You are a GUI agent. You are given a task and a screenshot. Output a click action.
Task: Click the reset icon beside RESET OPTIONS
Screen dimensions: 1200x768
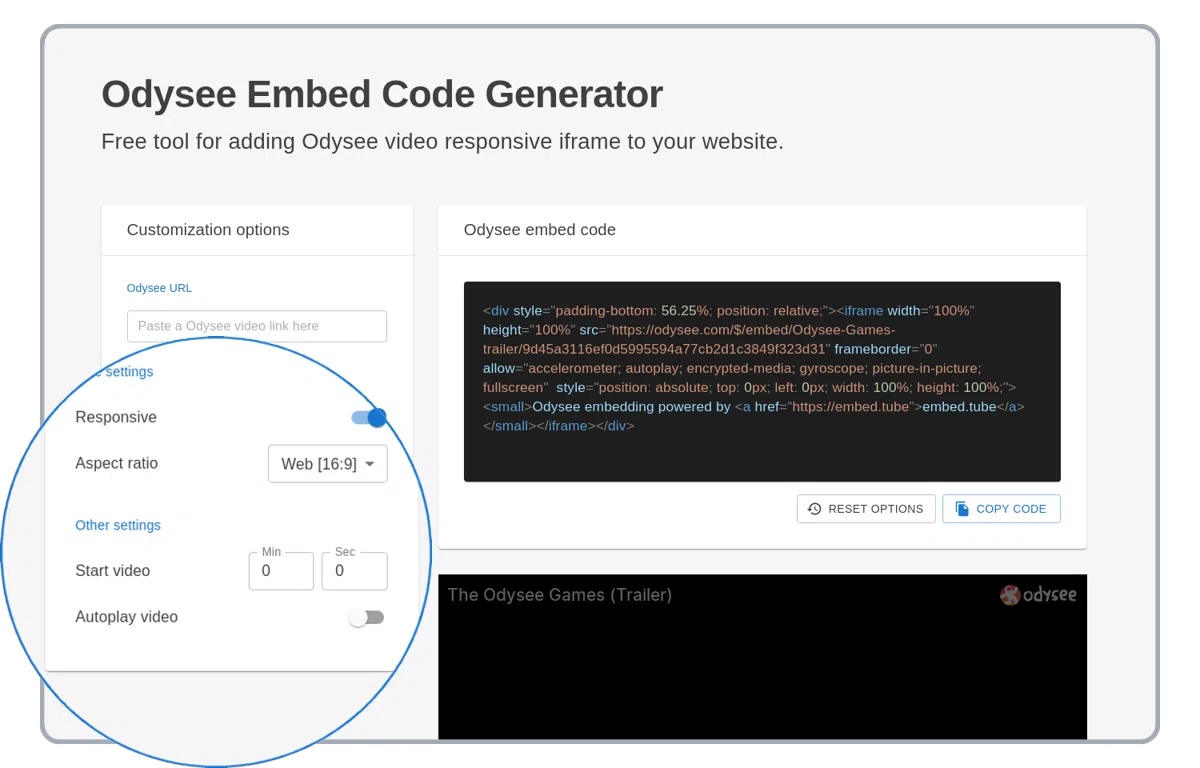pyautogui.click(x=814, y=509)
